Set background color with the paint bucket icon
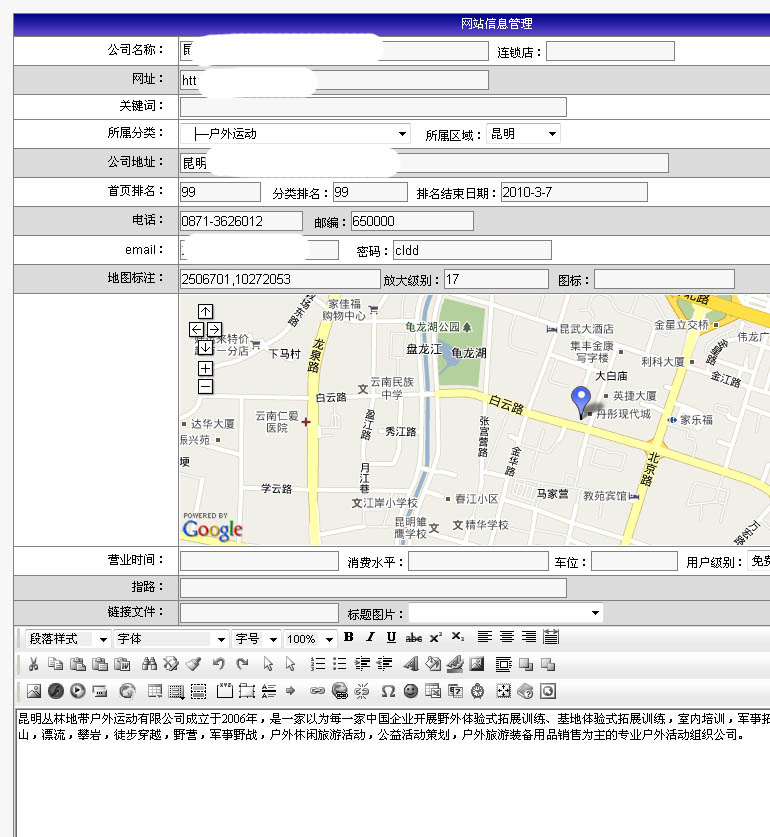Image resolution: width=770 pixels, height=837 pixels. 433,664
